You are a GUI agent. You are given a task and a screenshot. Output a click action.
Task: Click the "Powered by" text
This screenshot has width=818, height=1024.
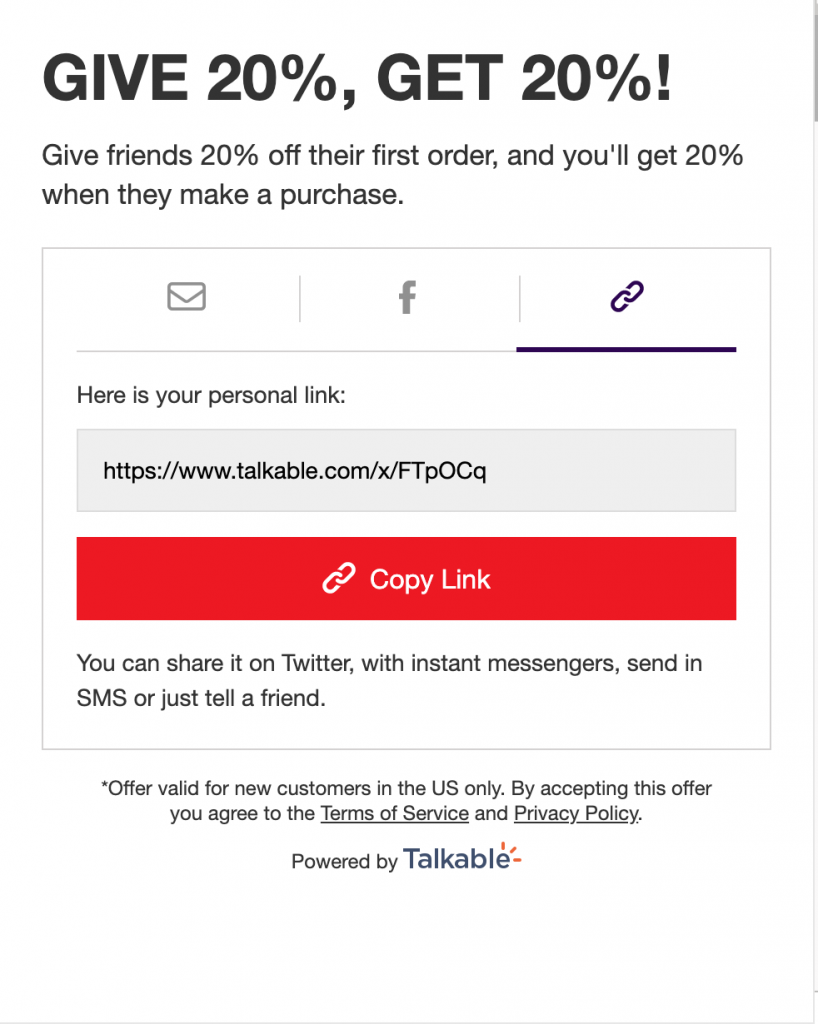click(x=344, y=861)
